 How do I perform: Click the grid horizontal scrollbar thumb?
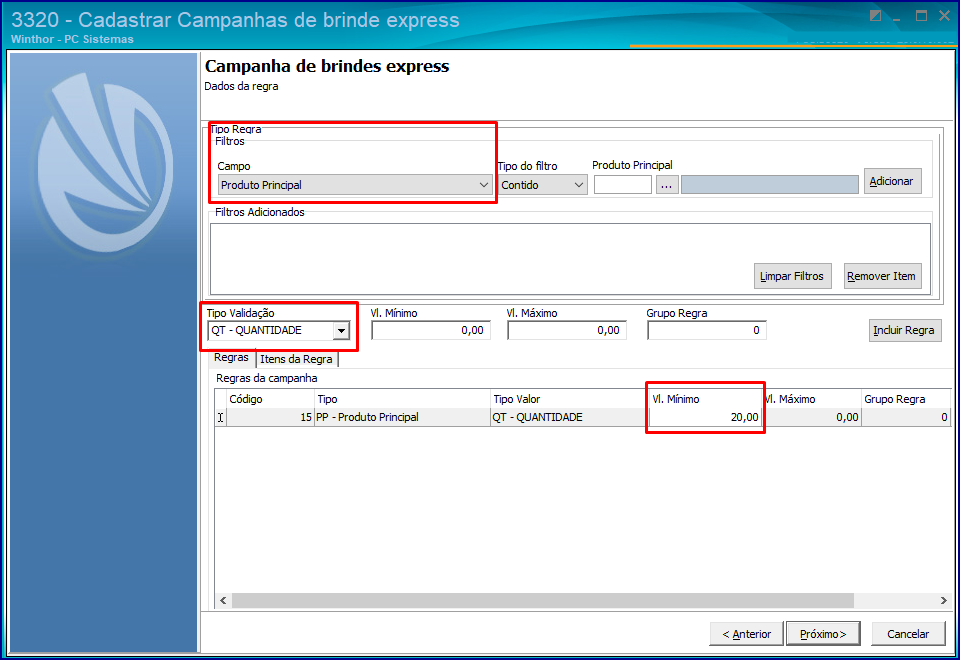542,601
